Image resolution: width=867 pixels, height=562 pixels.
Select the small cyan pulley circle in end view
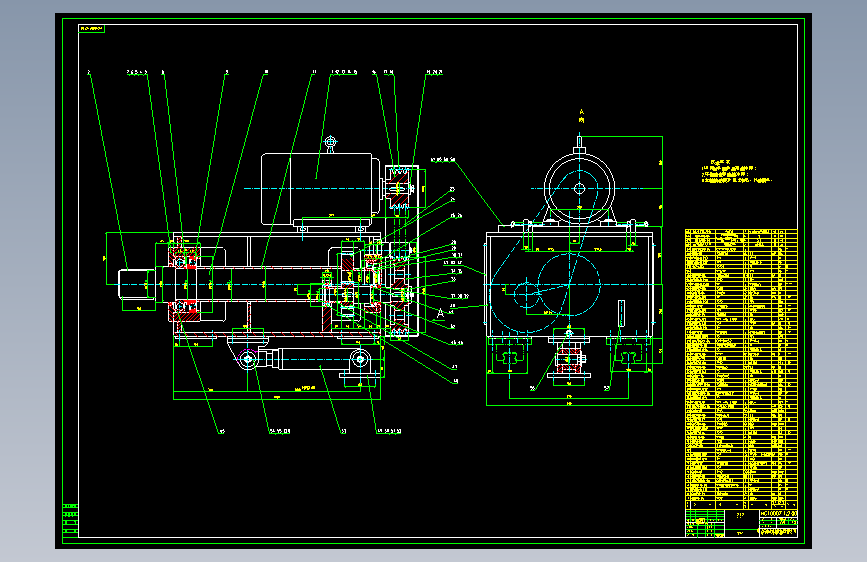526,294
